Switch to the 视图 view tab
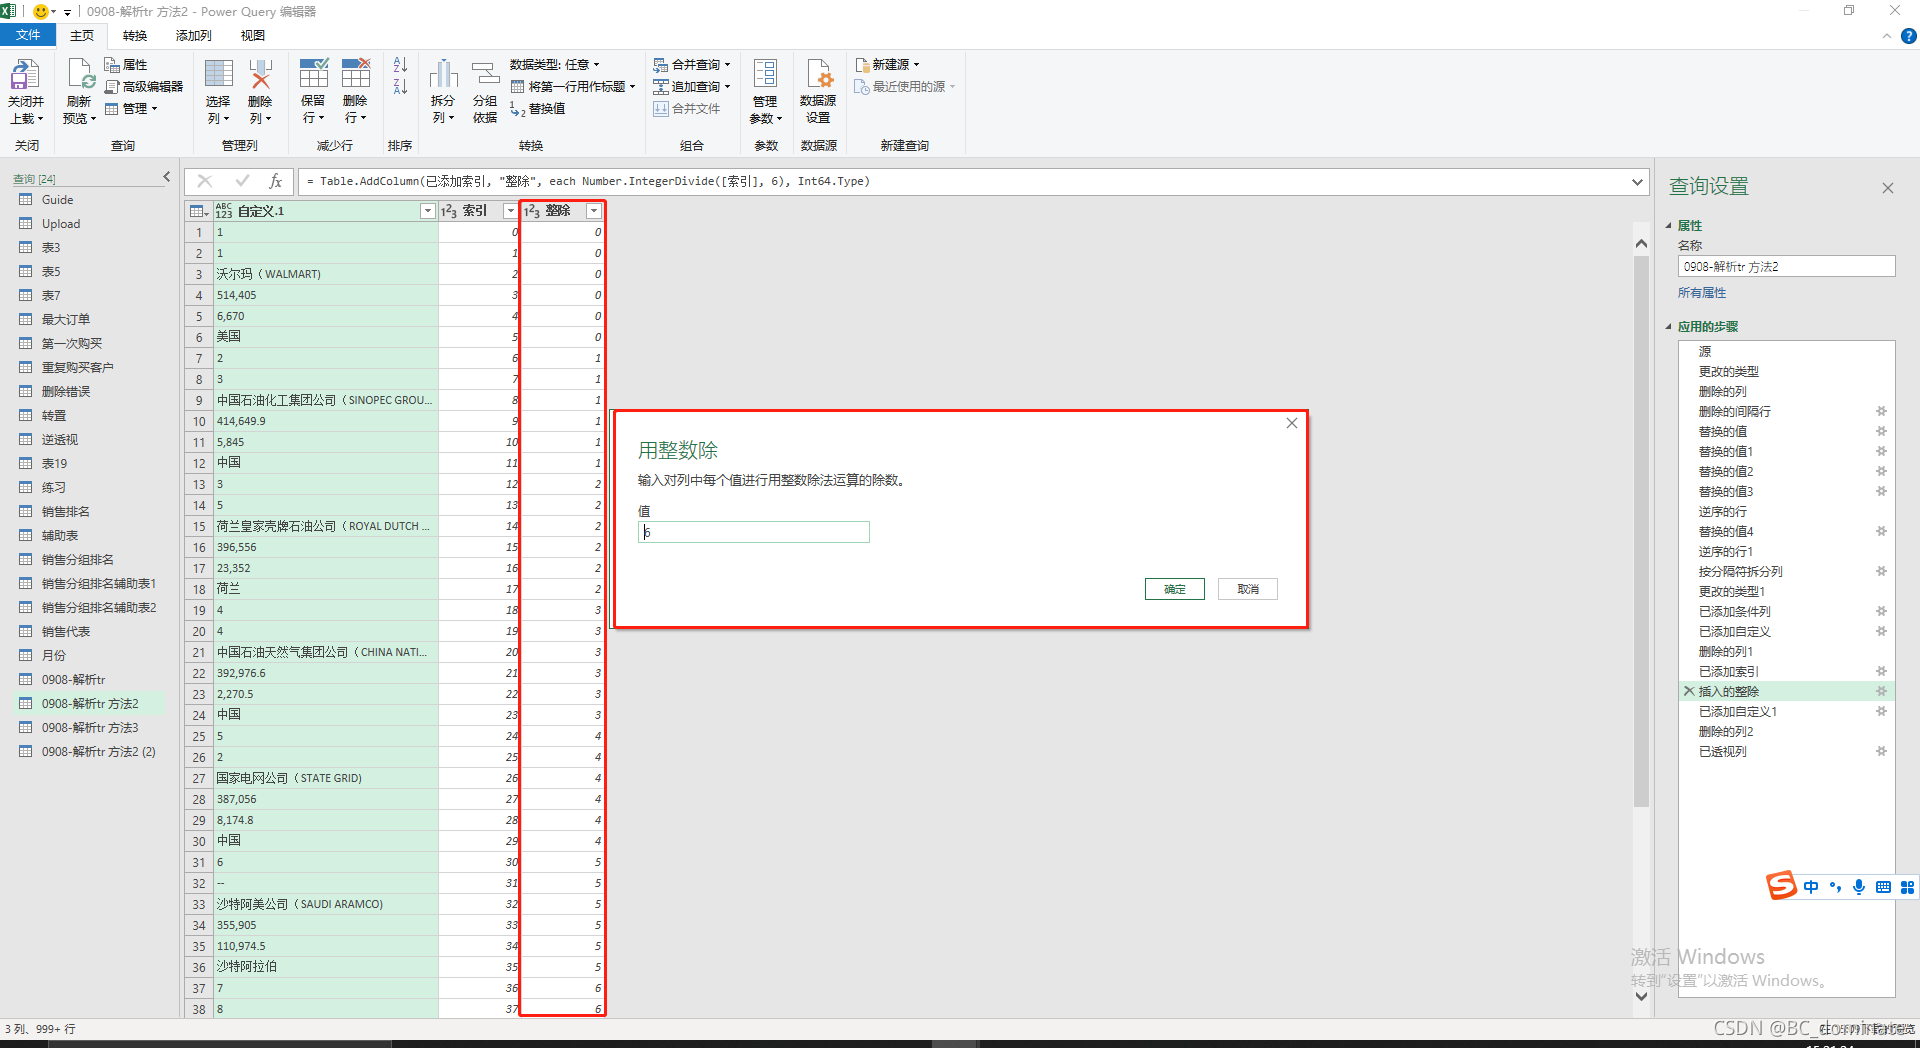 pos(253,36)
